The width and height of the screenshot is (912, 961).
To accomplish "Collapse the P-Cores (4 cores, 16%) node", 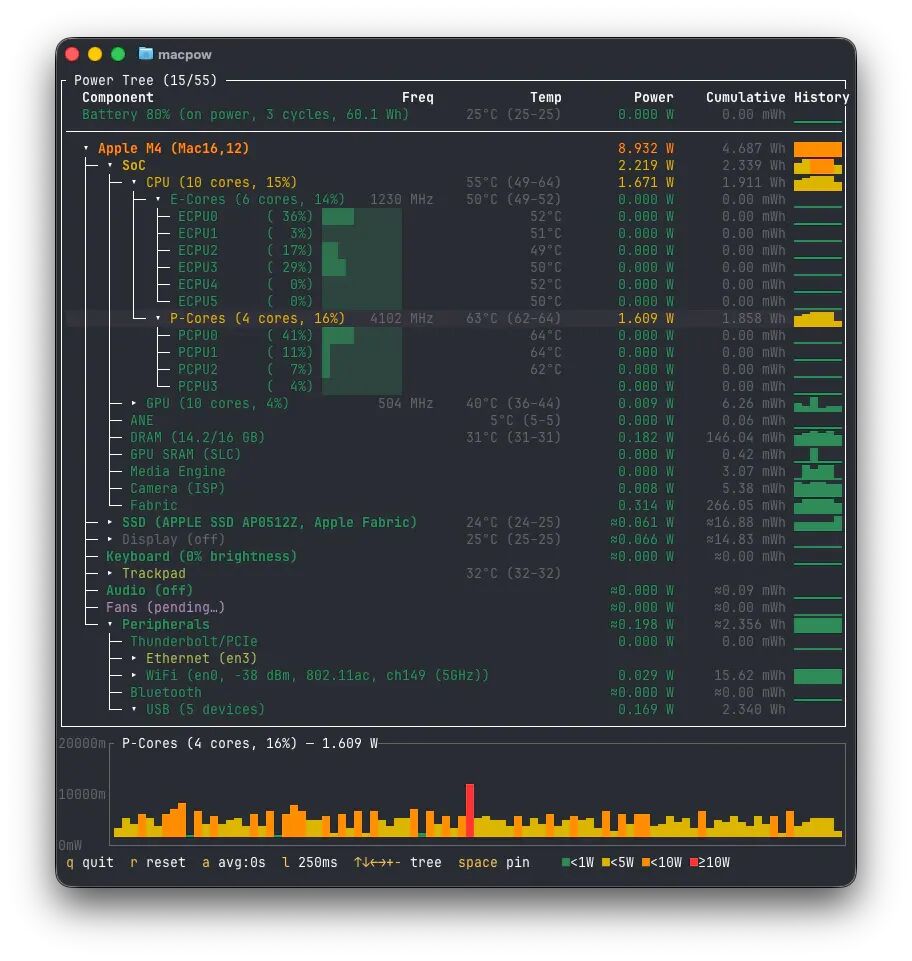I will click(x=158, y=319).
